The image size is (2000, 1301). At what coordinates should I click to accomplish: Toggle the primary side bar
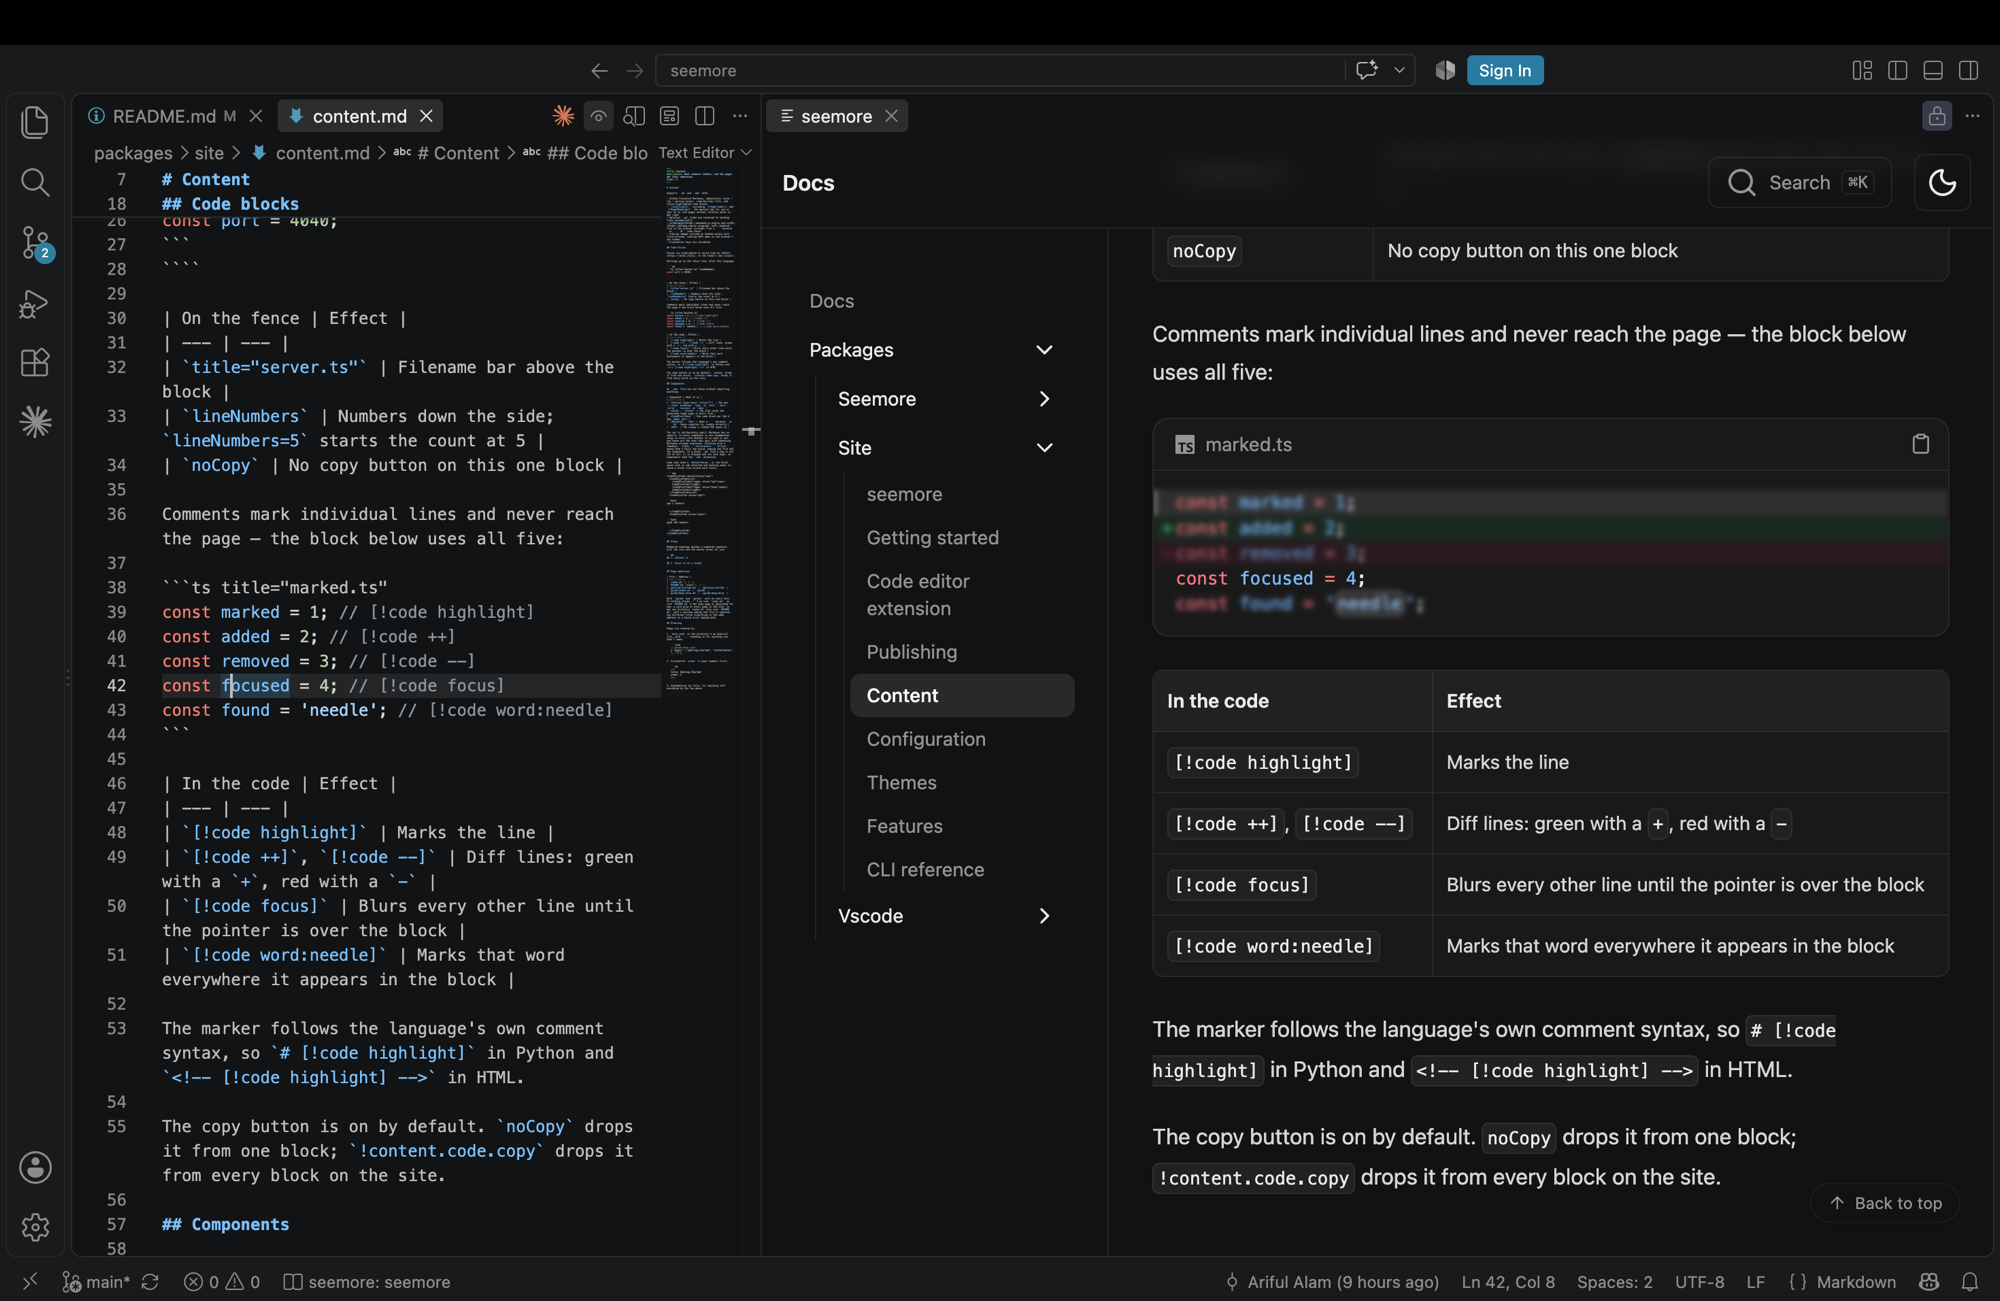tap(1897, 70)
